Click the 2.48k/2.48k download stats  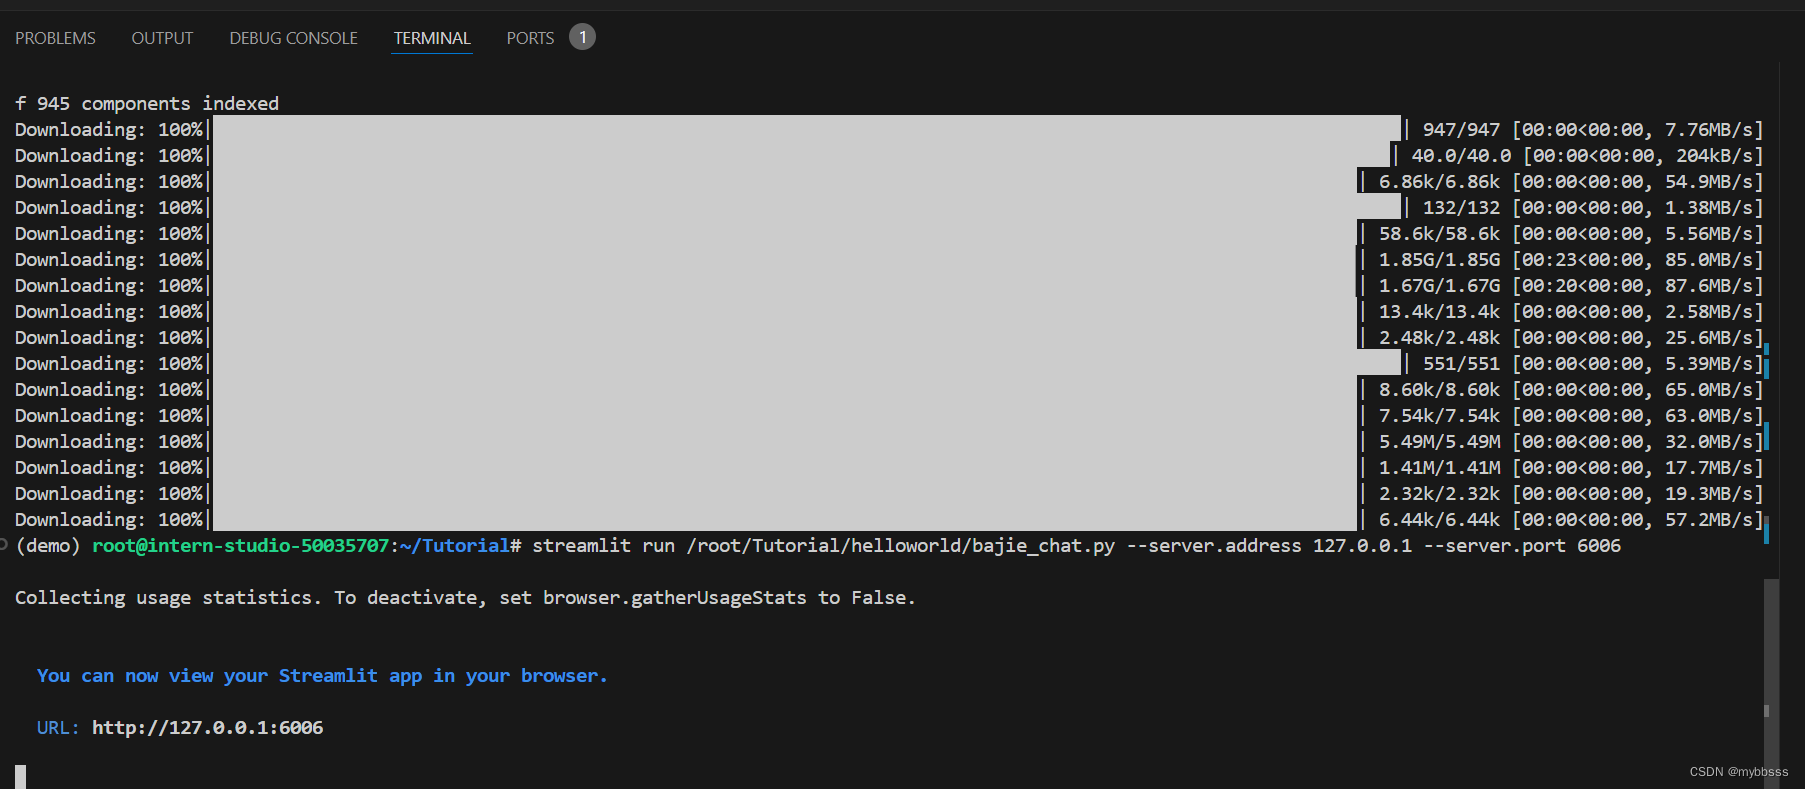pos(1571,337)
